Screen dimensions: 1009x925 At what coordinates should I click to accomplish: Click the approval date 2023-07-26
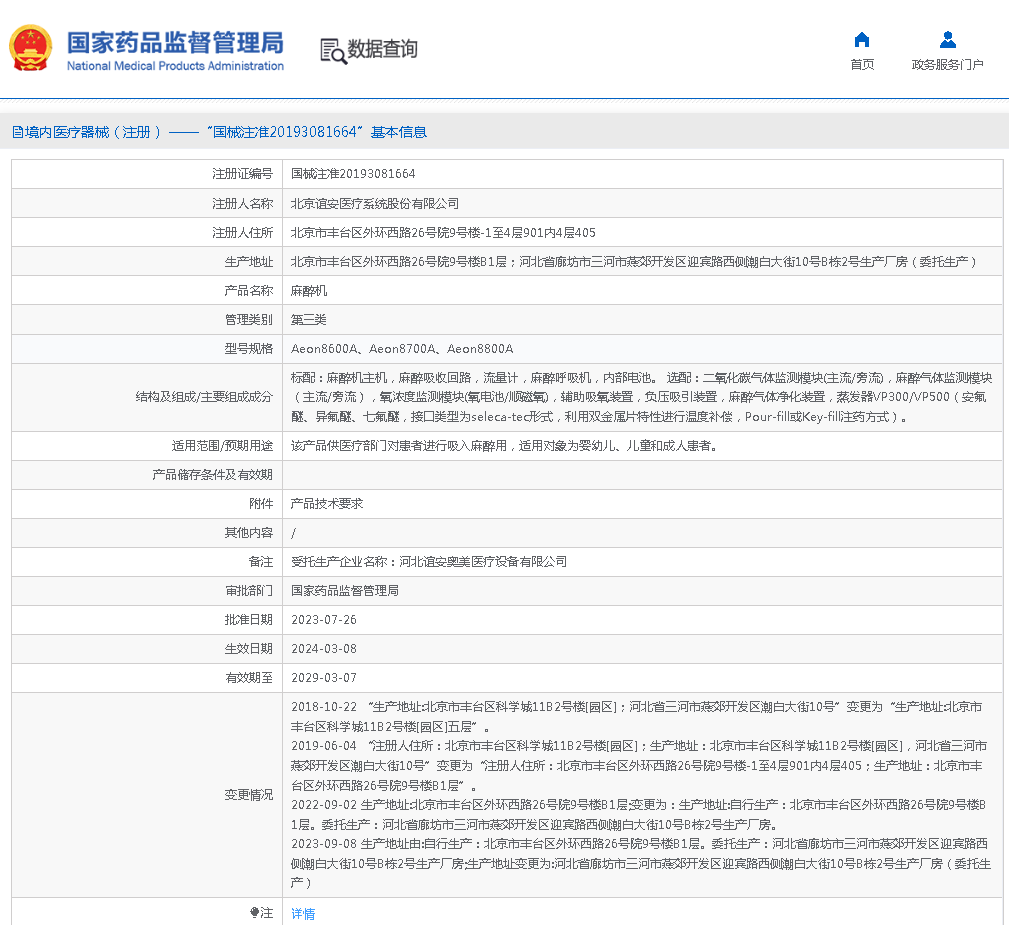[324, 620]
